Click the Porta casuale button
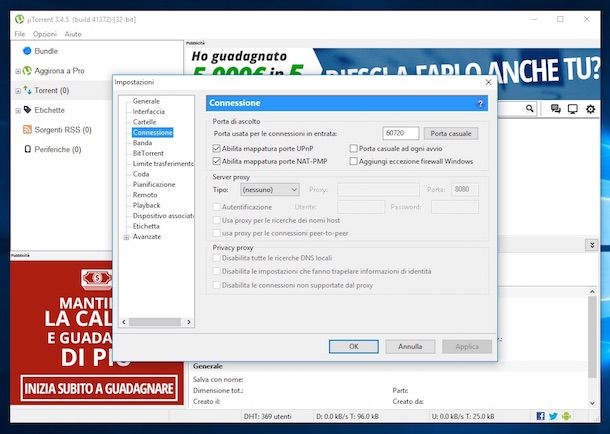Viewport: 610px width, 434px height. tap(450, 133)
